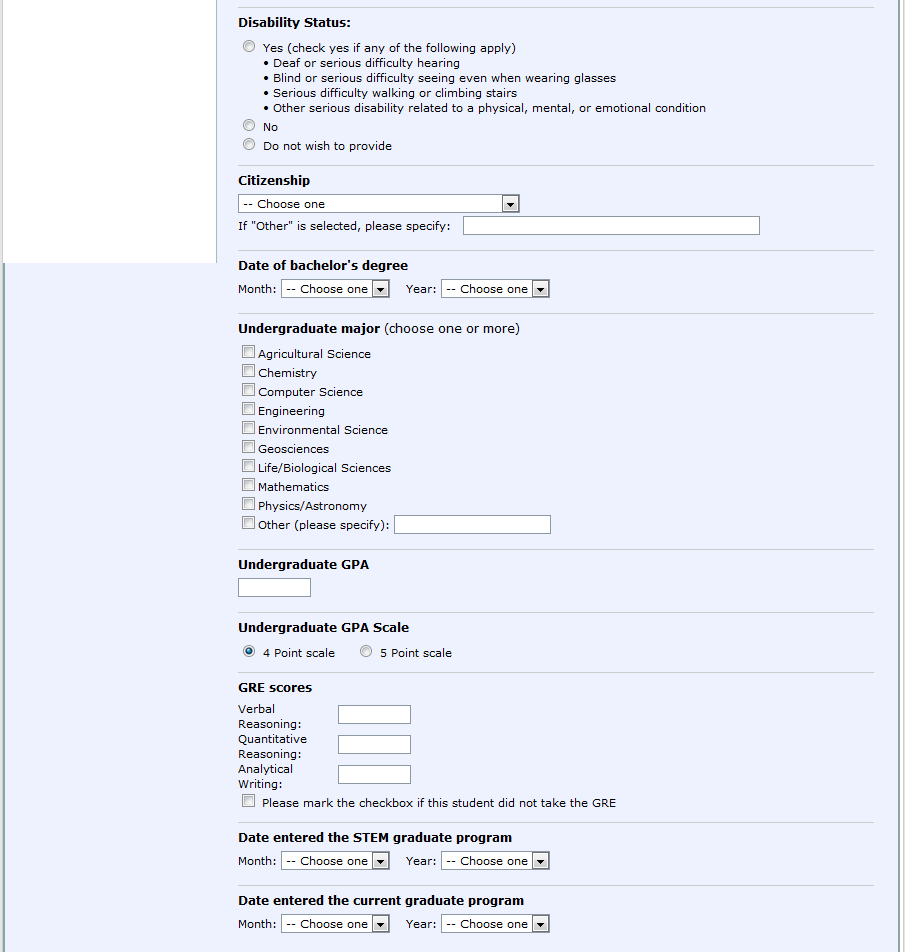Mark that student did not take GRE
The height and width of the screenshot is (952, 905).
click(248, 801)
